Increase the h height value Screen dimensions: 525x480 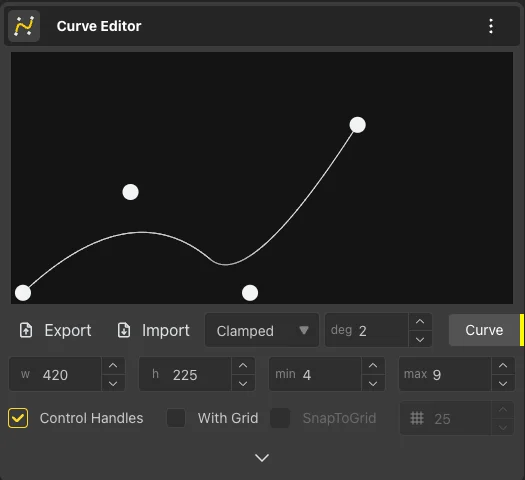243,366
